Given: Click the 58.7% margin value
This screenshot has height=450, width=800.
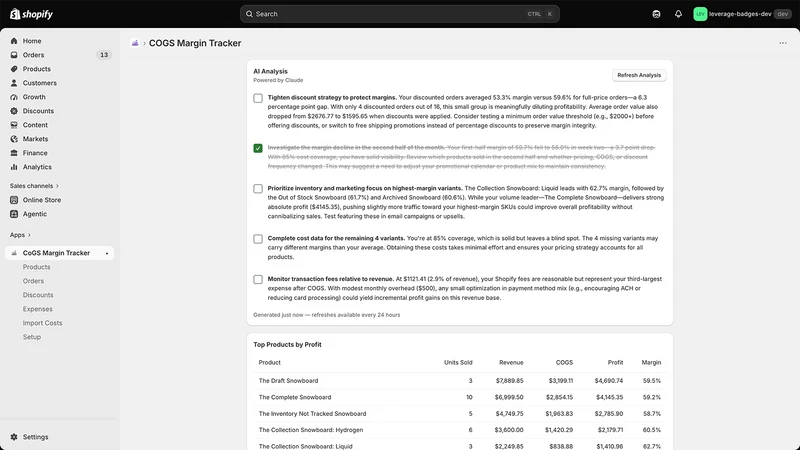Looking at the screenshot, I should pyautogui.click(x=652, y=414).
